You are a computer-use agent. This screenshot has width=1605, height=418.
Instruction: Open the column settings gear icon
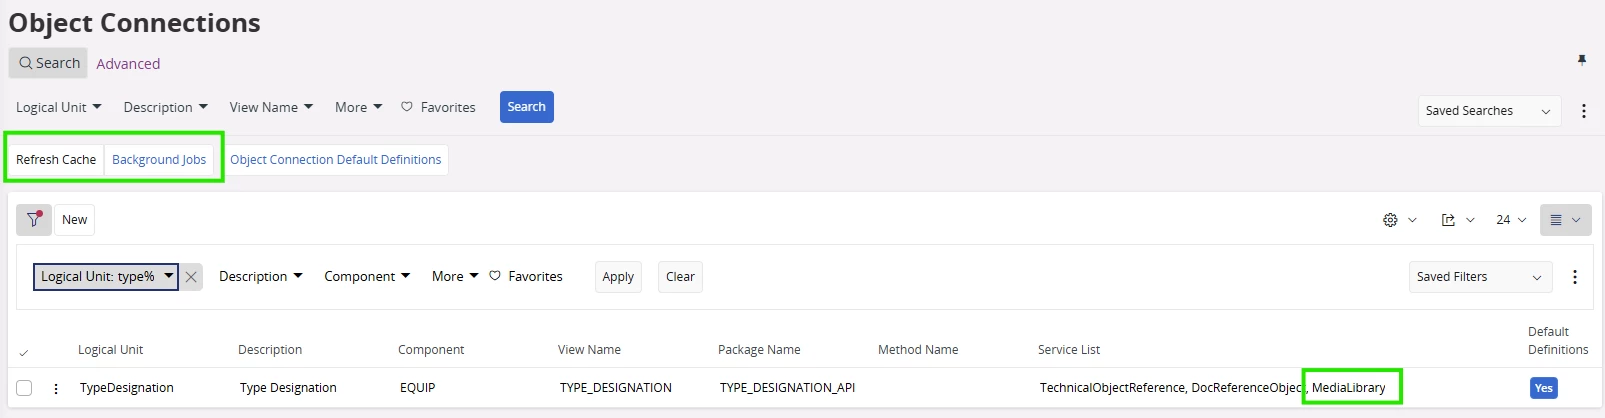pos(1390,220)
